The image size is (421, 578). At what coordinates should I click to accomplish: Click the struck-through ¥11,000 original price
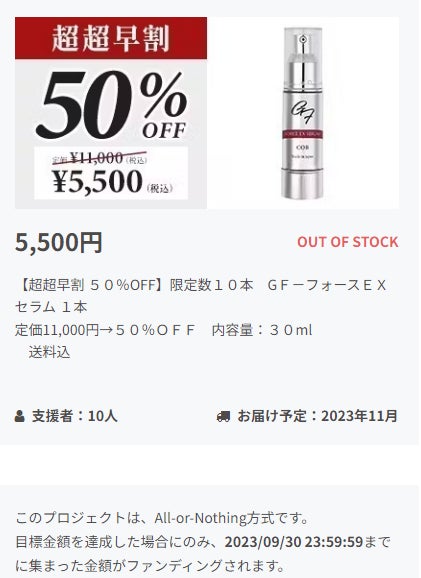tap(97, 158)
